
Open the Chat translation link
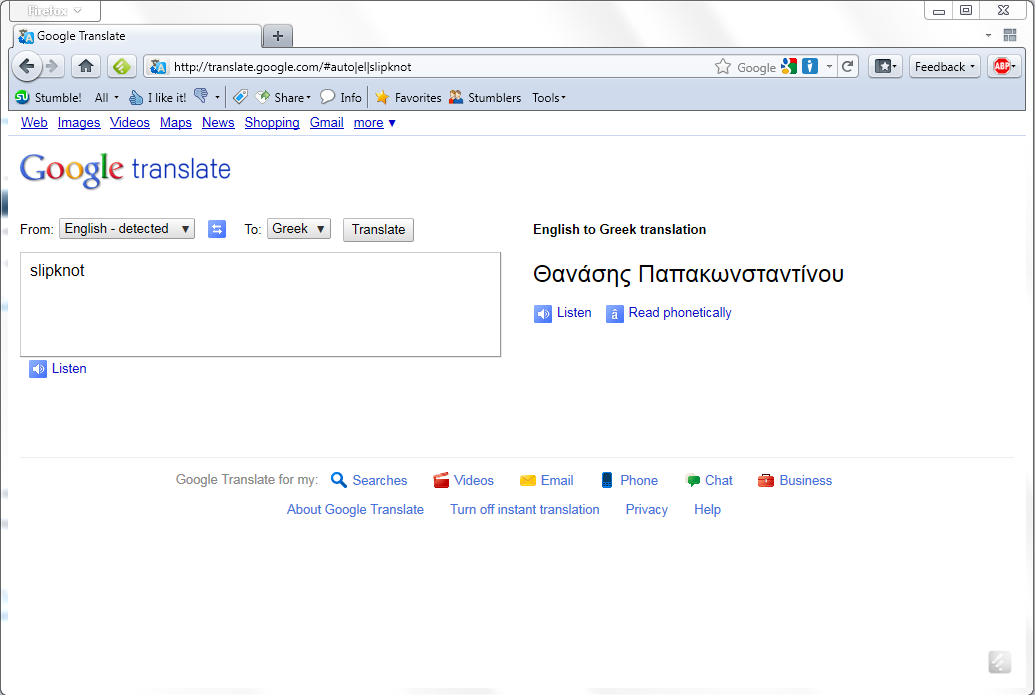(x=709, y=480)
